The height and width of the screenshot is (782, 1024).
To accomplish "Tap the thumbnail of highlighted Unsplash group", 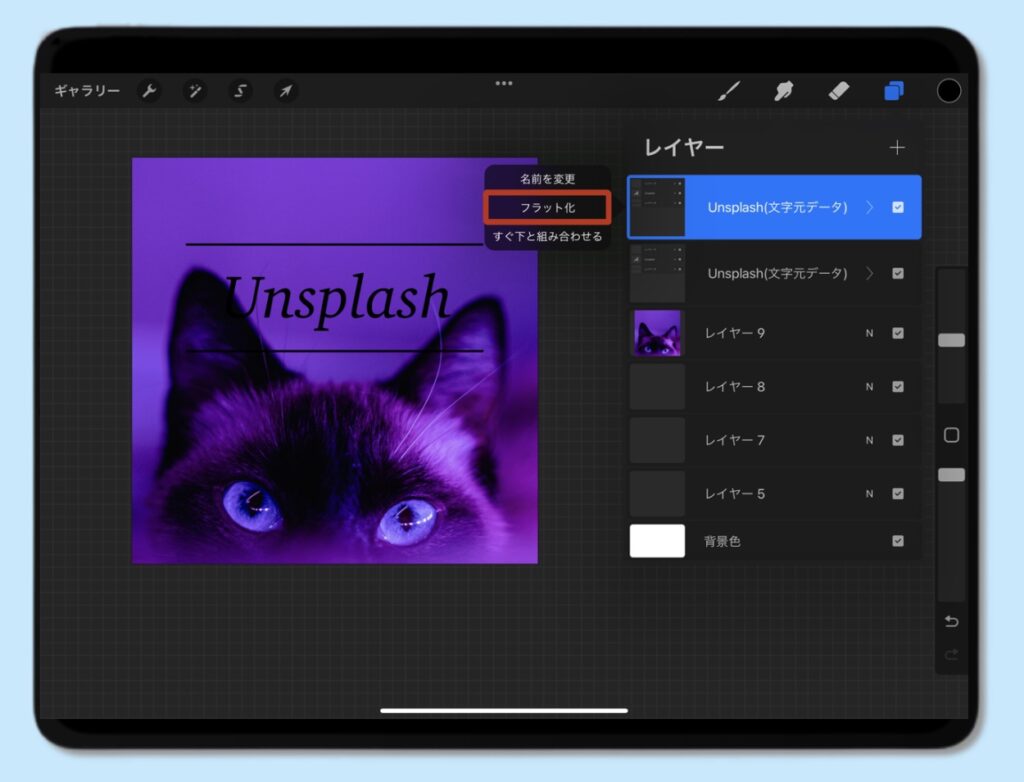I will [657, 206].
